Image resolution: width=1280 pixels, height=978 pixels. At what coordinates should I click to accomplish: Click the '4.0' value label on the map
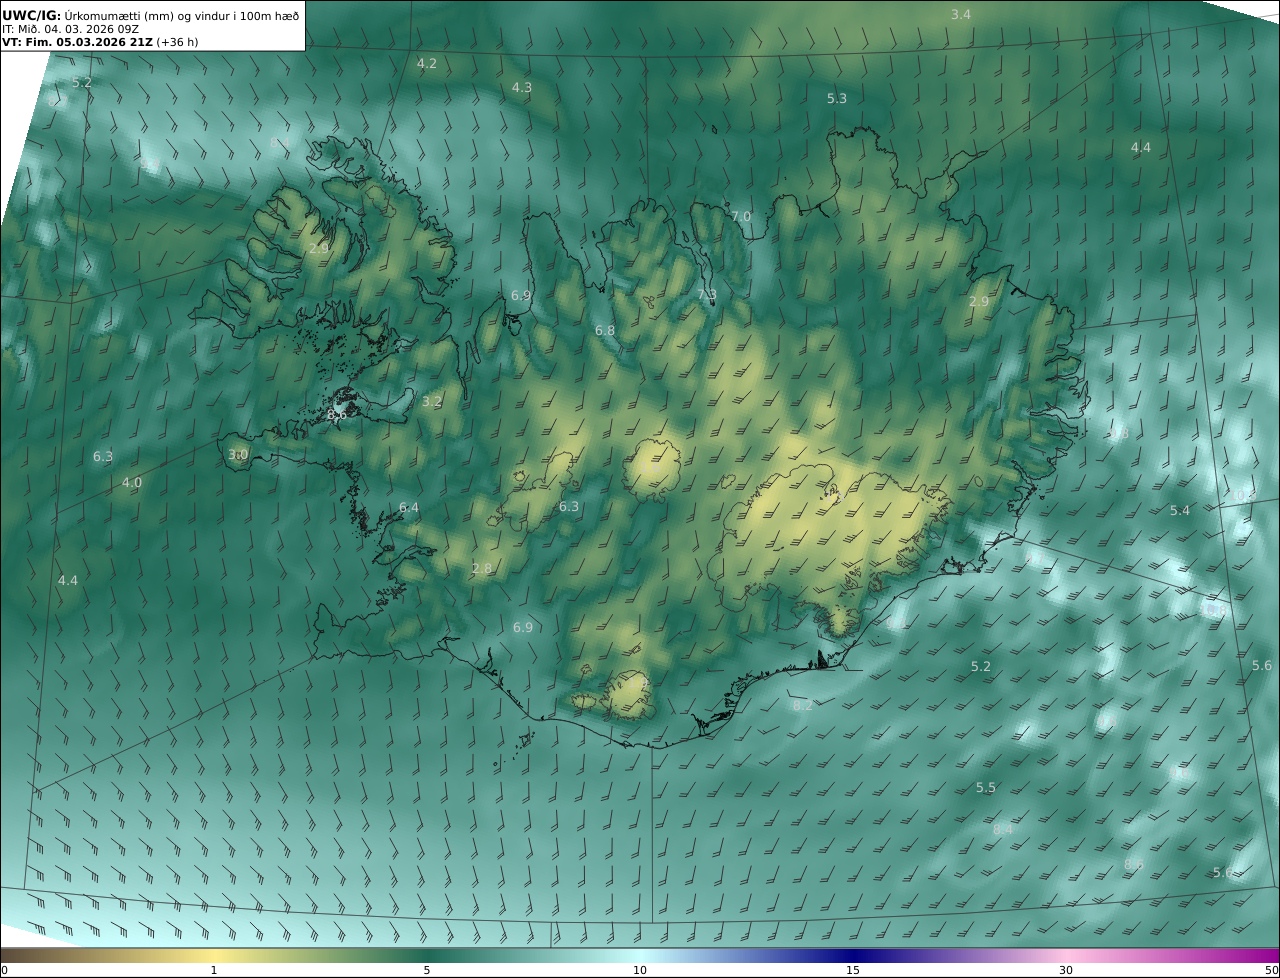(132, 482)
